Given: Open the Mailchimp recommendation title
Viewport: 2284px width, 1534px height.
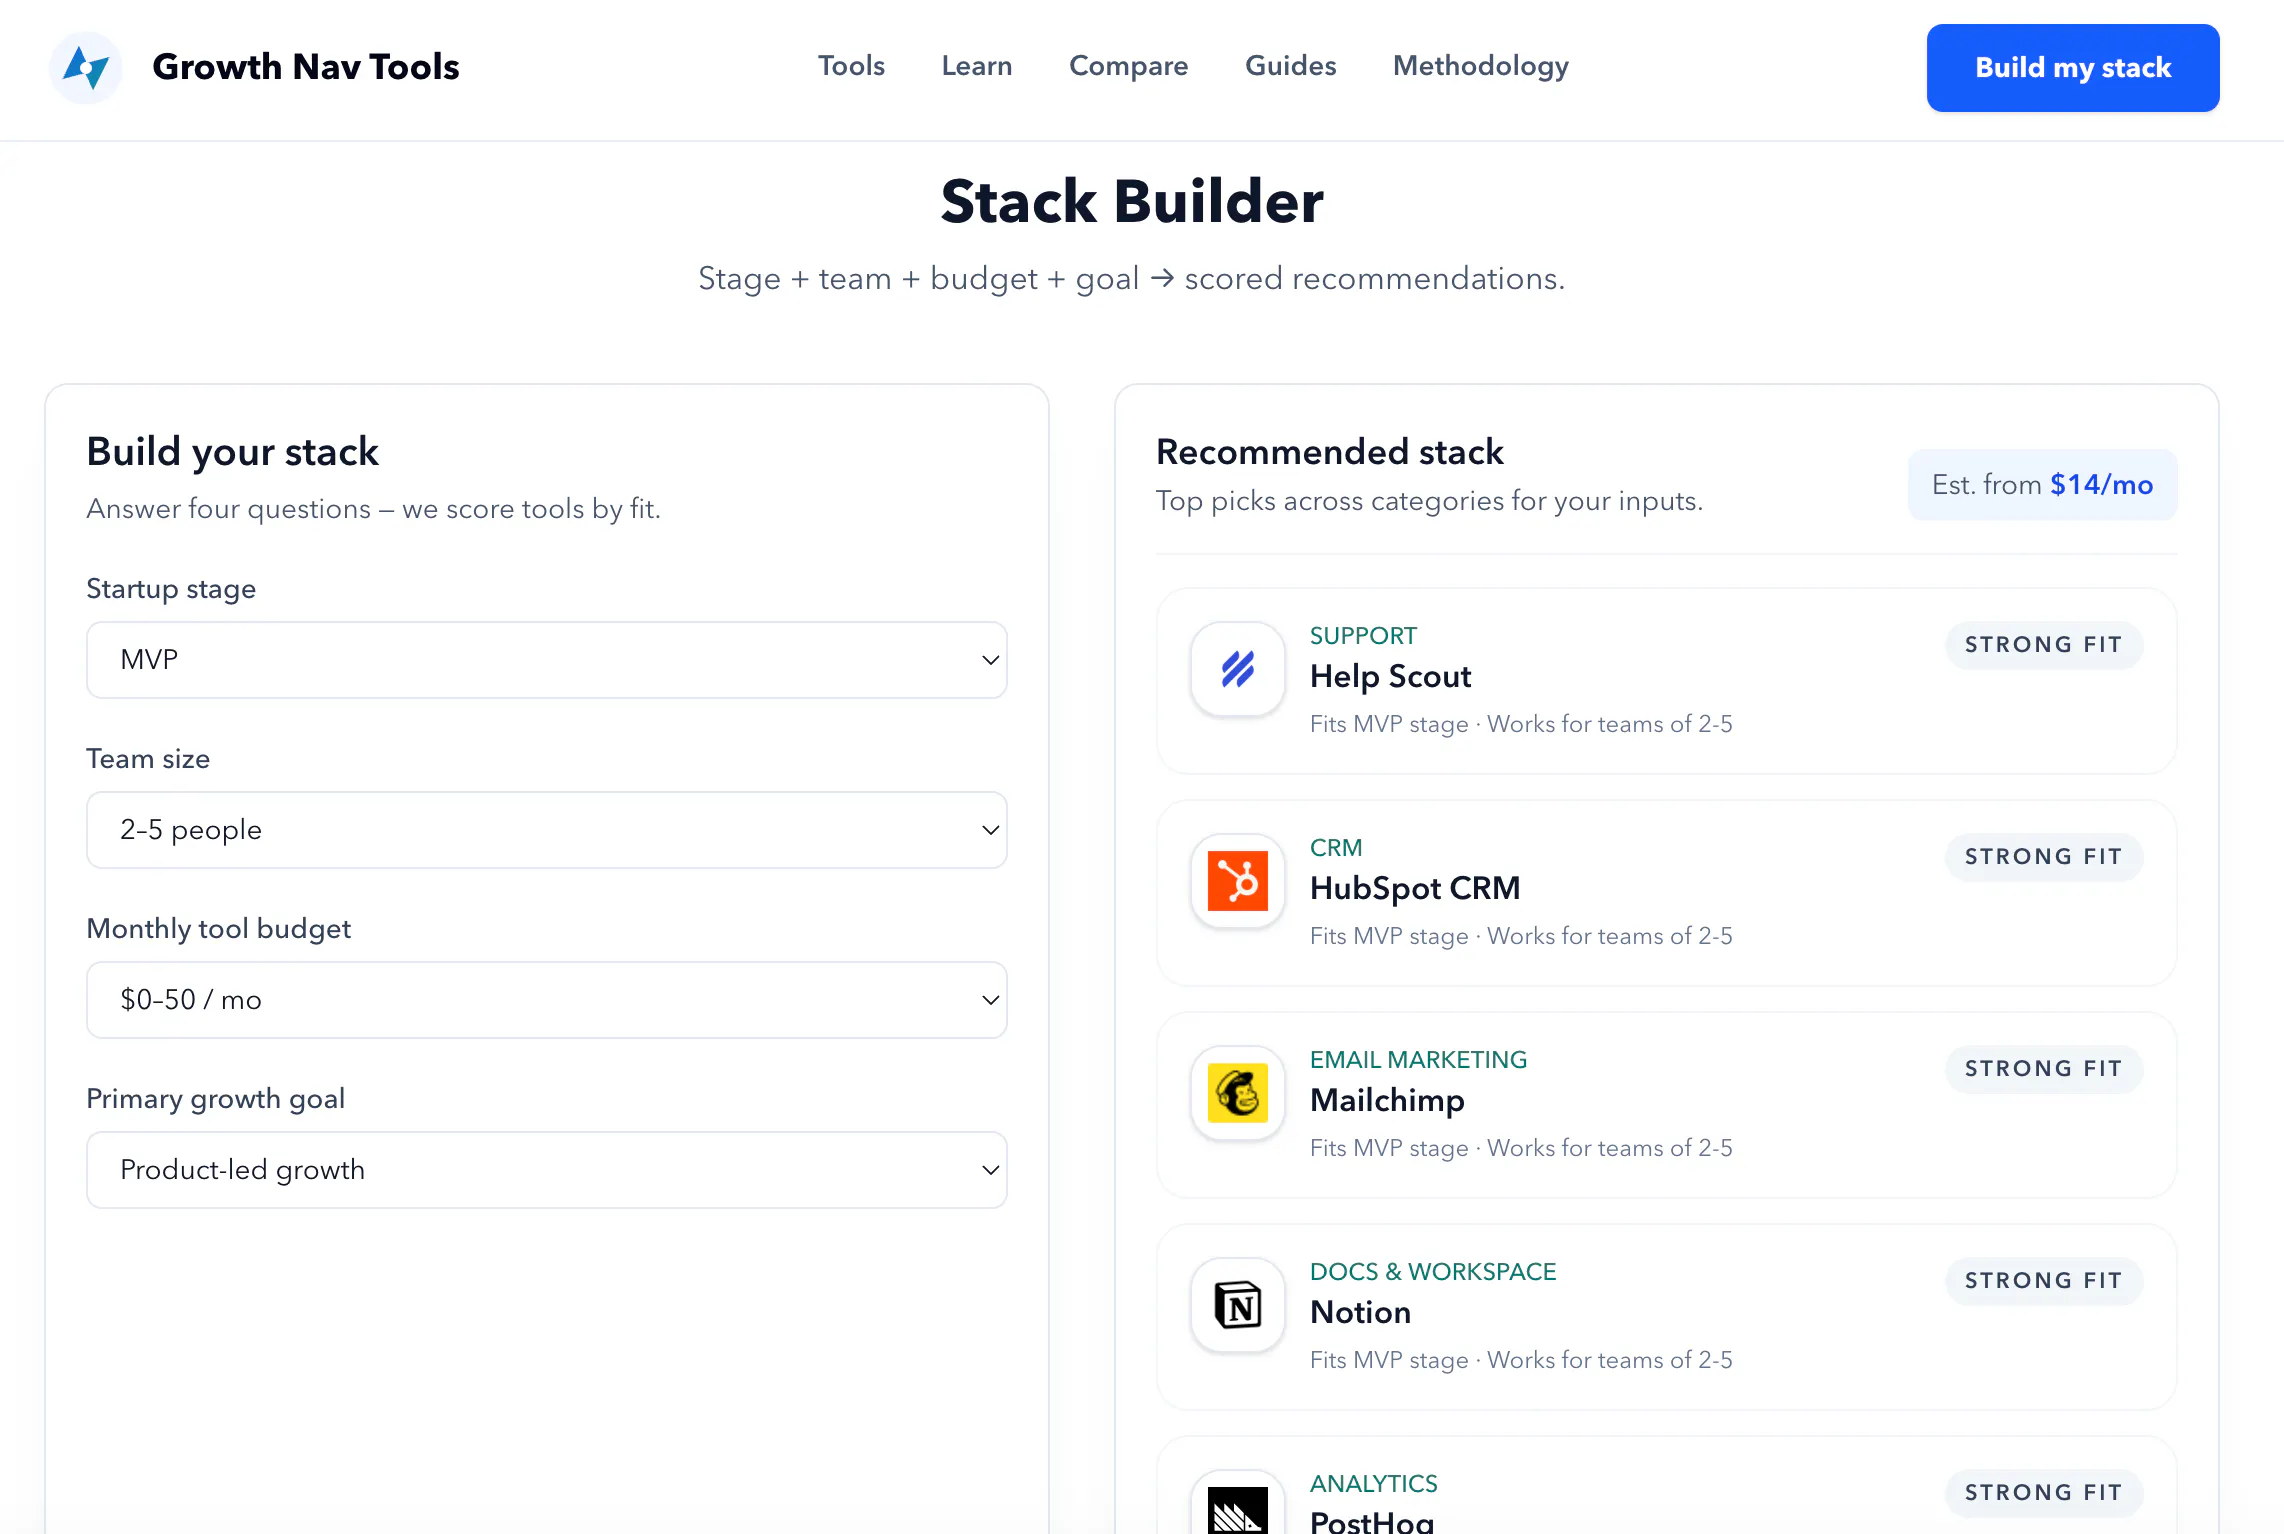Looking at the screenshot, I should coord(1387,1101).
